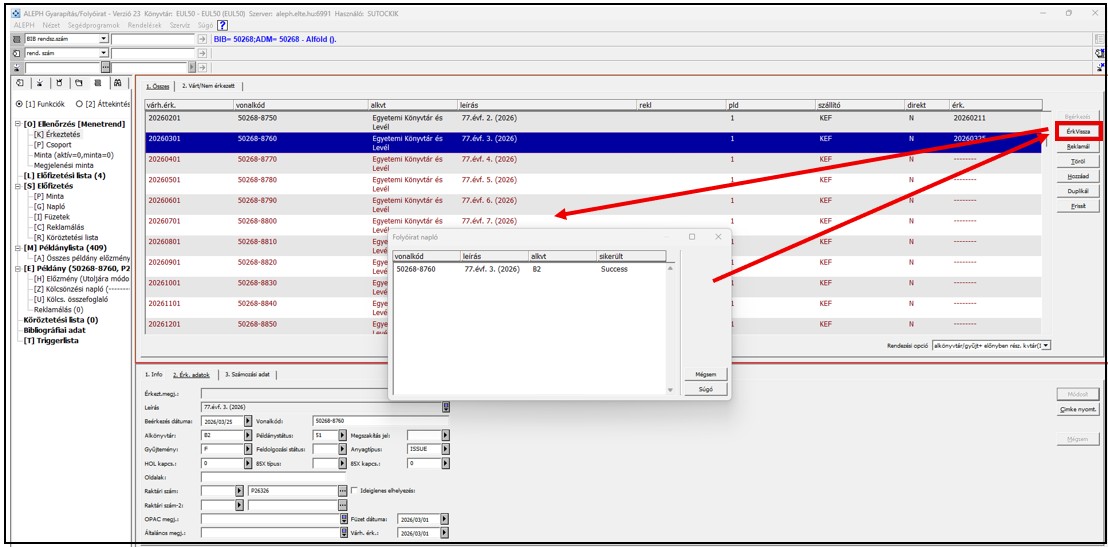Open the serials list tab icon in left panel
The width and height of the screenshot is (1108, 547).
[x=98, y=83]
